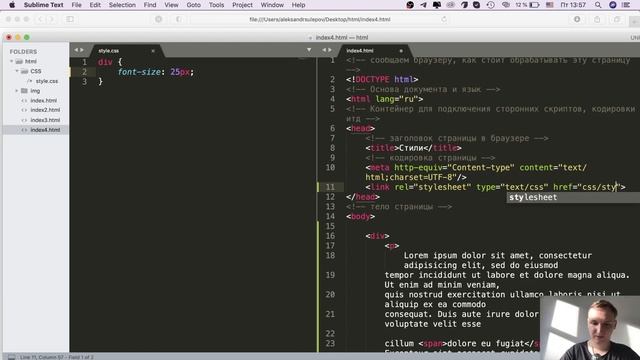Click line number 2 in style.css
This screenshot has width=640, height=360.
tap(84, 72)
